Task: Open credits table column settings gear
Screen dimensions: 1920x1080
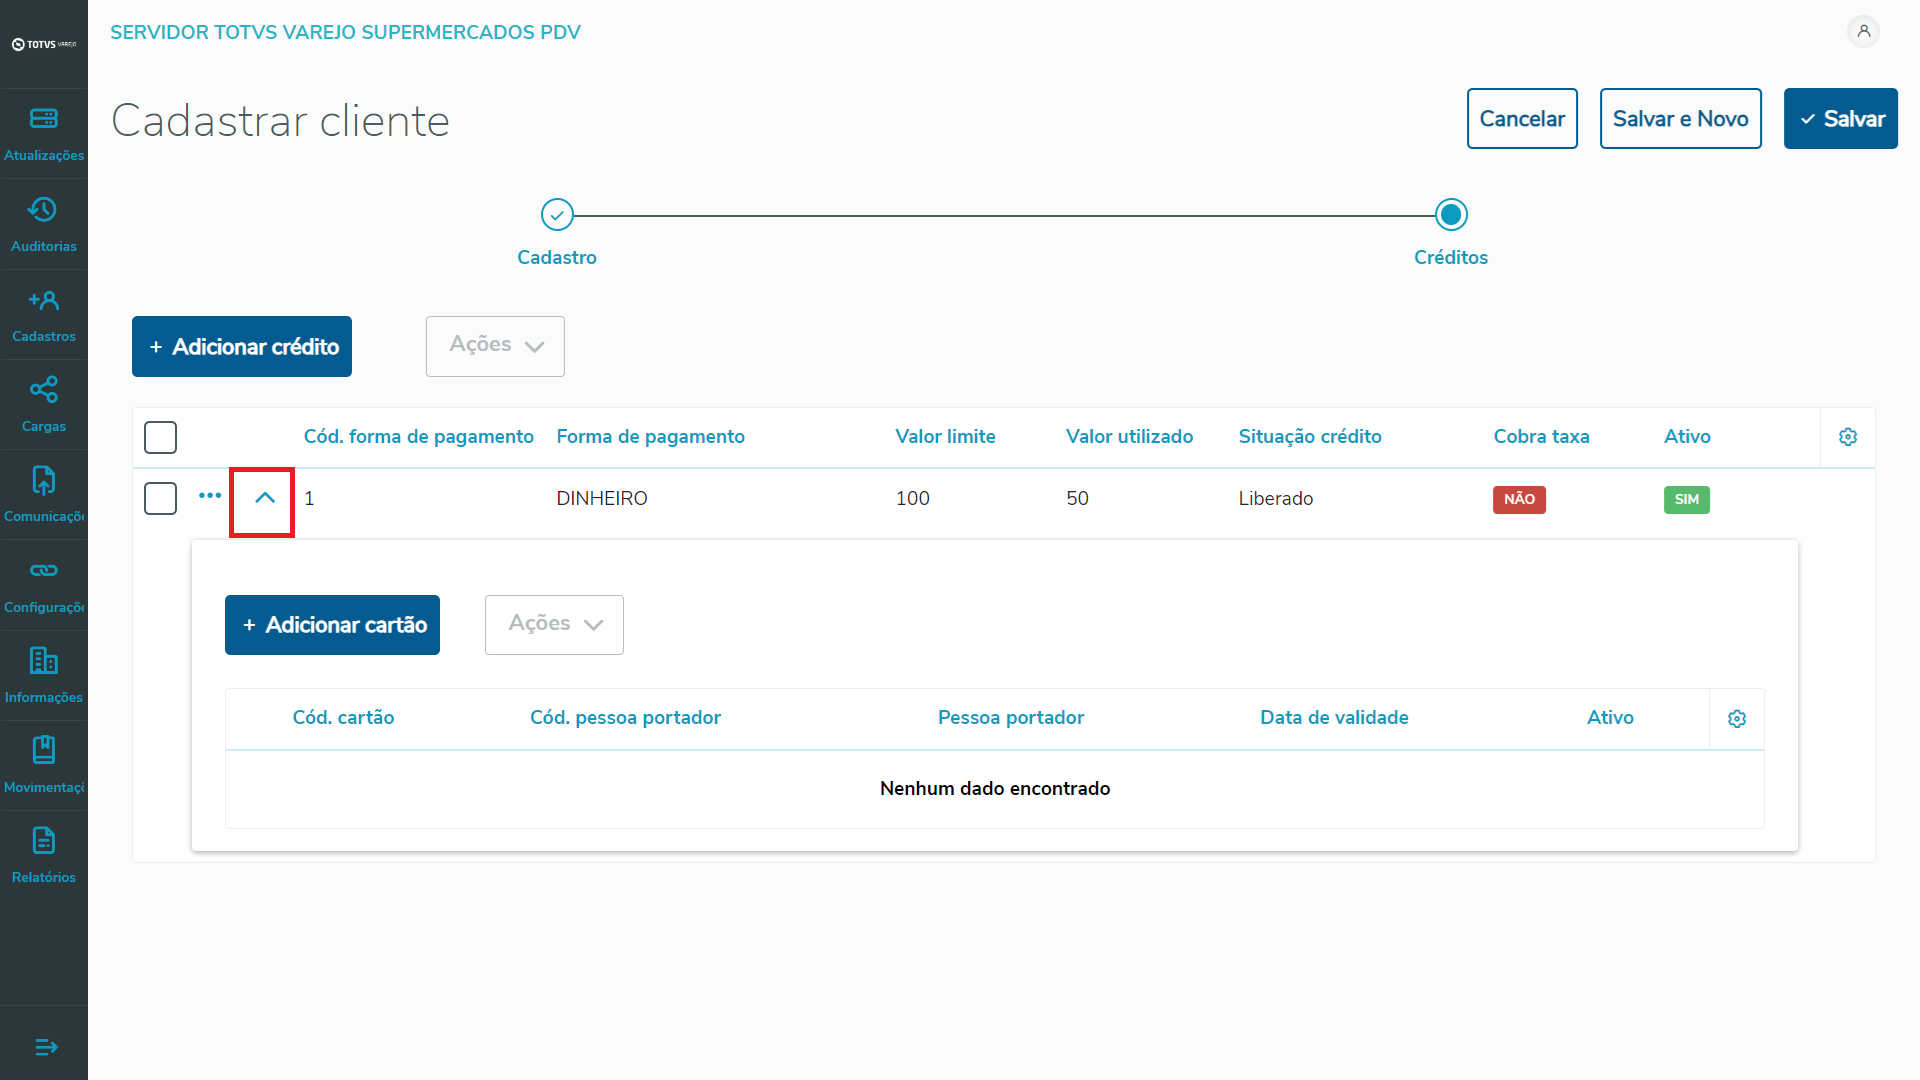Action: tap(1848, 437)
